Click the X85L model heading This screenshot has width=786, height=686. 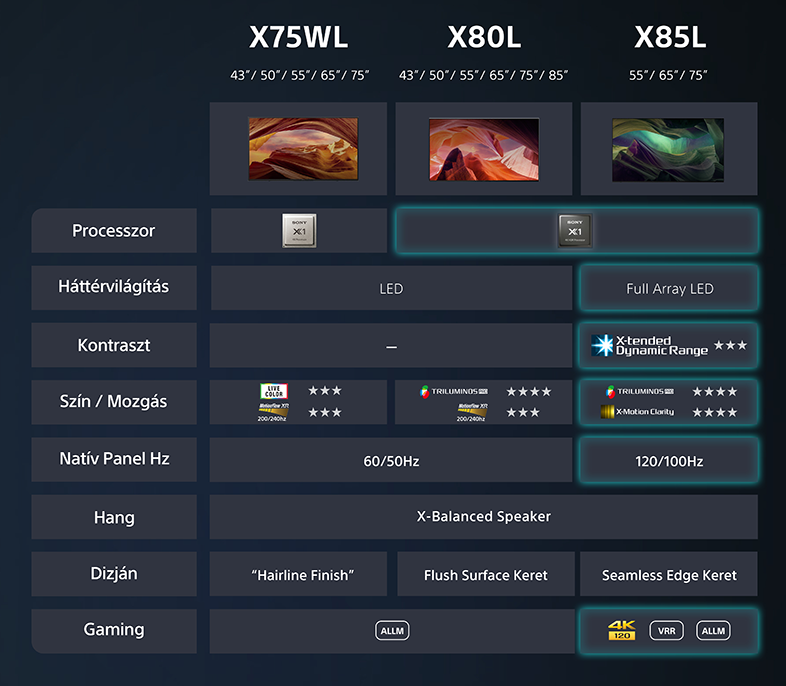670,37
